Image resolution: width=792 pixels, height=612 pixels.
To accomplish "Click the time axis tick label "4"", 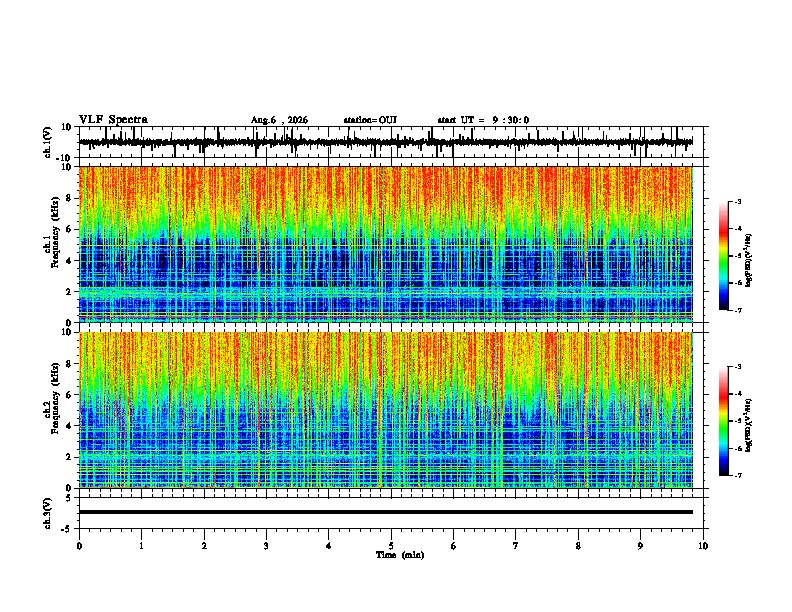I will point(329,546).
